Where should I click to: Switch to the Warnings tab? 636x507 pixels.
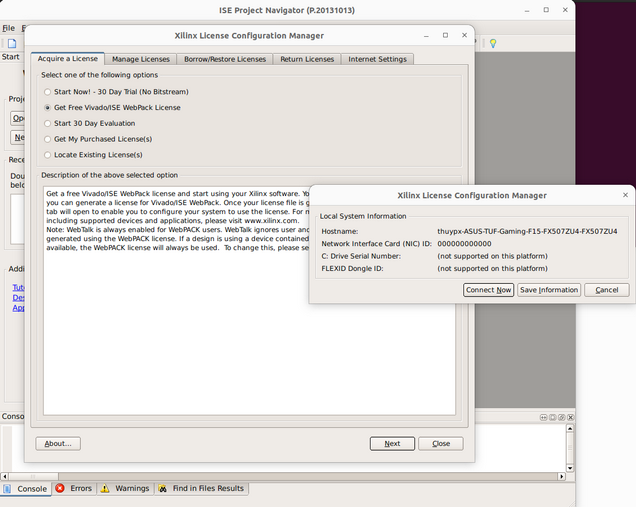(125, 488)
